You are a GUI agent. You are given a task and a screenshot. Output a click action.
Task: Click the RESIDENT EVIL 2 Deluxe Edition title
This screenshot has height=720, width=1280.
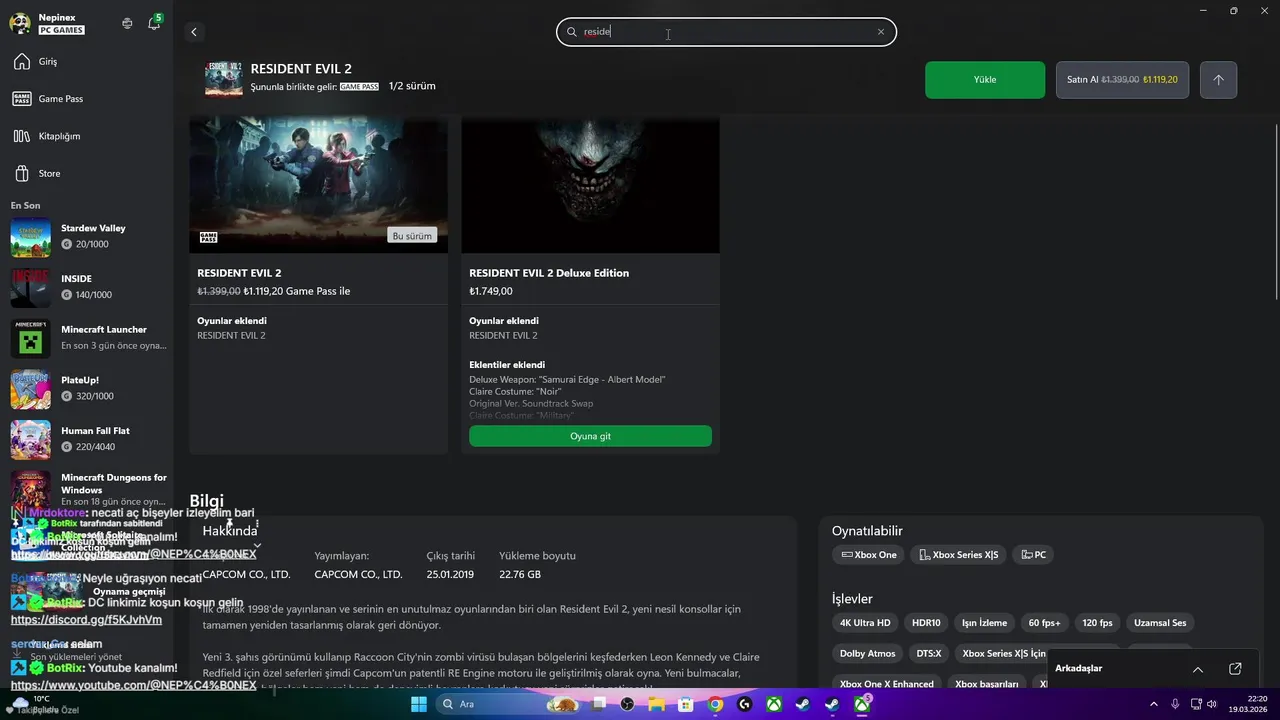tap(549, 273)
